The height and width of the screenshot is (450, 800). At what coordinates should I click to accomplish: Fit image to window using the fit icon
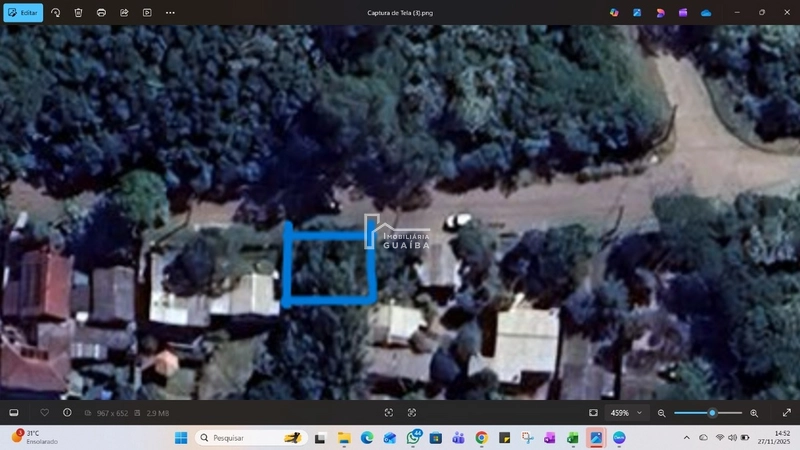[593, 412]
